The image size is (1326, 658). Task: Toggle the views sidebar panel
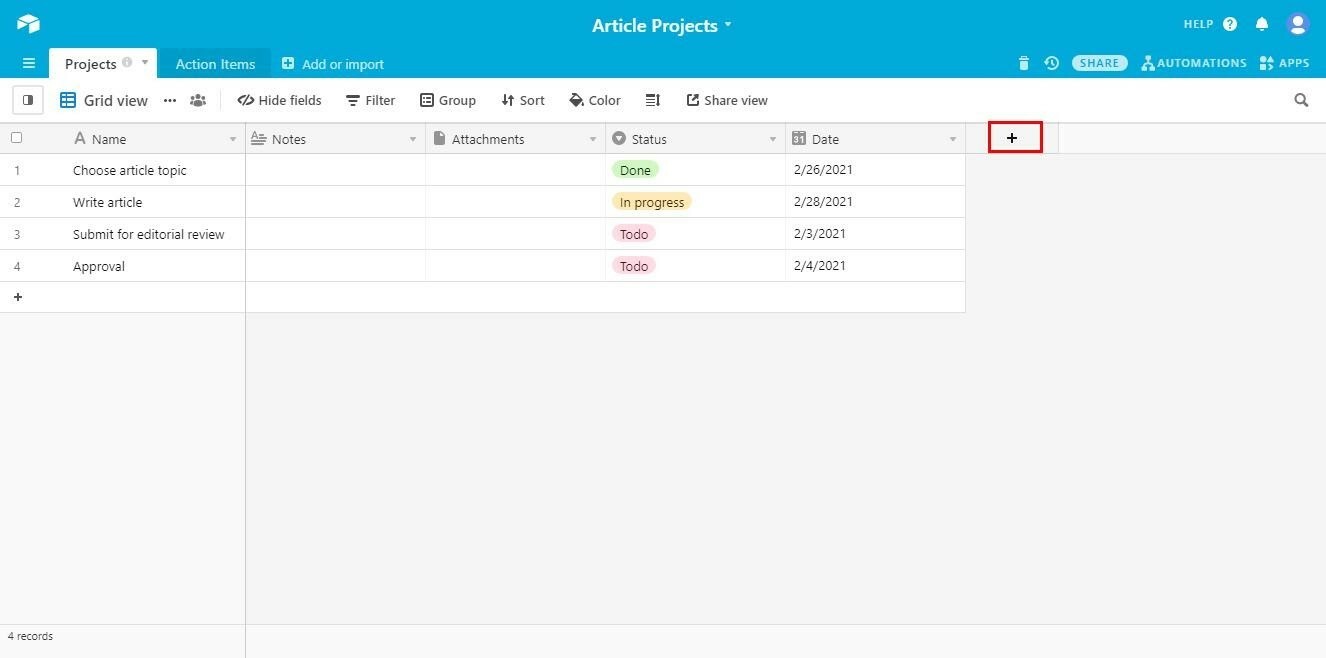click(x=28, y=100)
